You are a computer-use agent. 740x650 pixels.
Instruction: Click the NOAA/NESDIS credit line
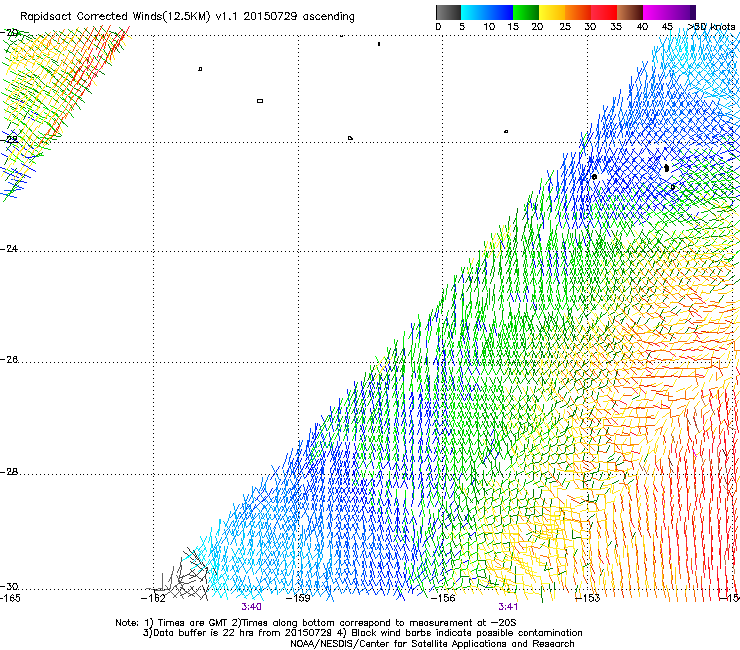click(432, 644)
